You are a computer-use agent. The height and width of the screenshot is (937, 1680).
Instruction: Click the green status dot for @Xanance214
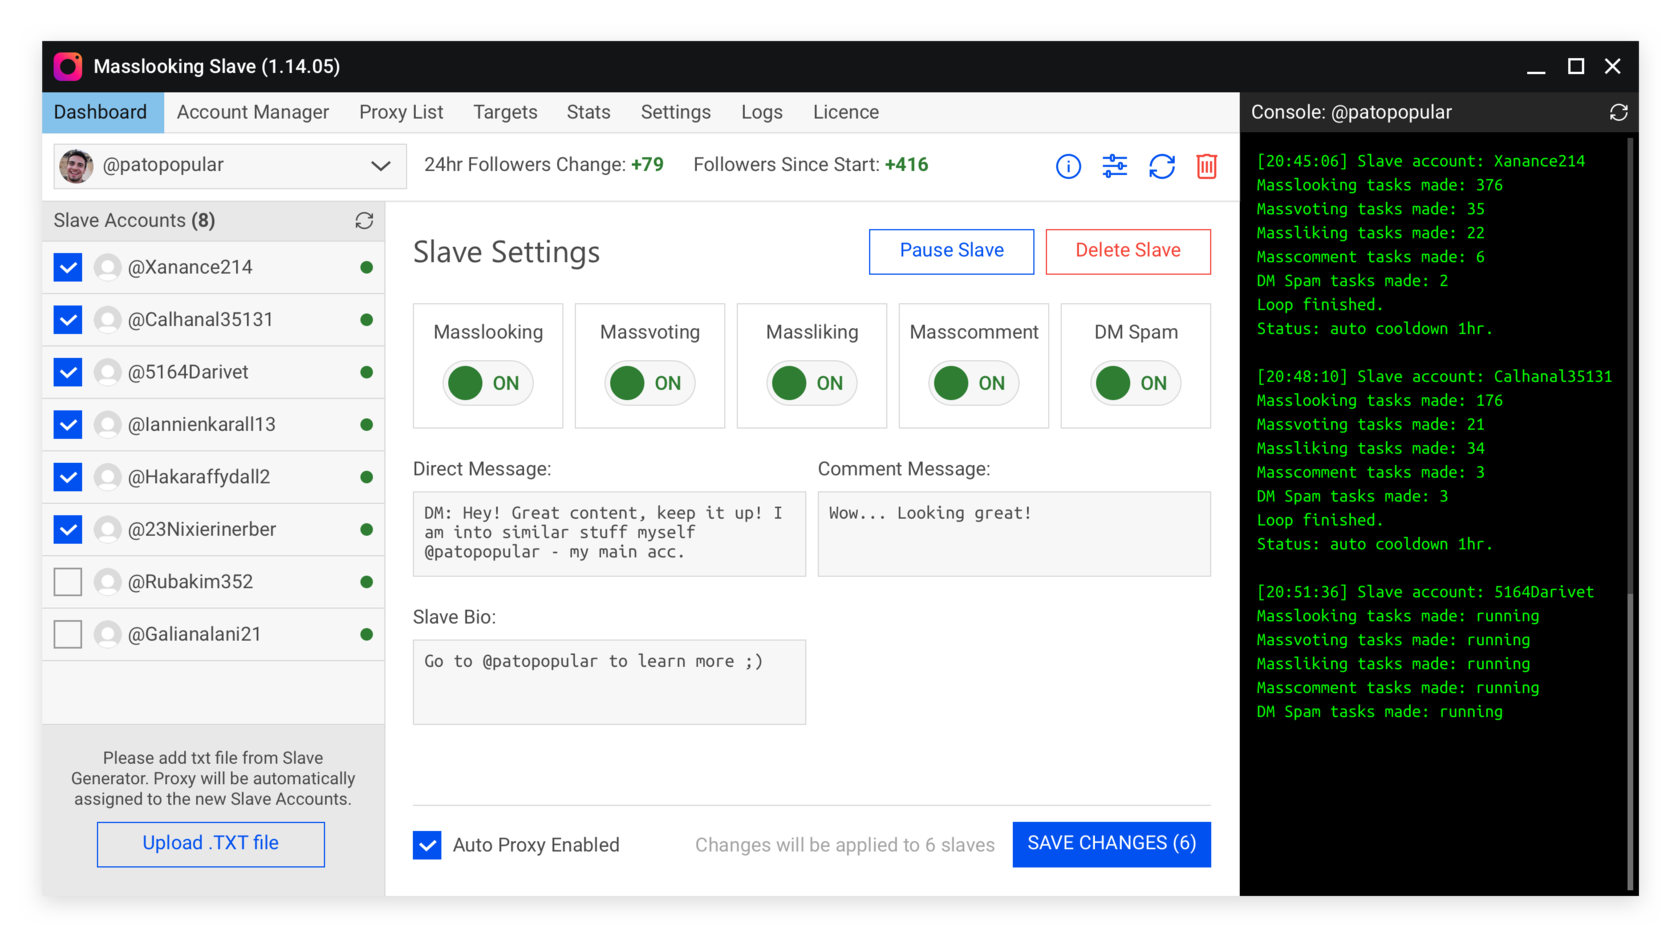tap(367, 268)
